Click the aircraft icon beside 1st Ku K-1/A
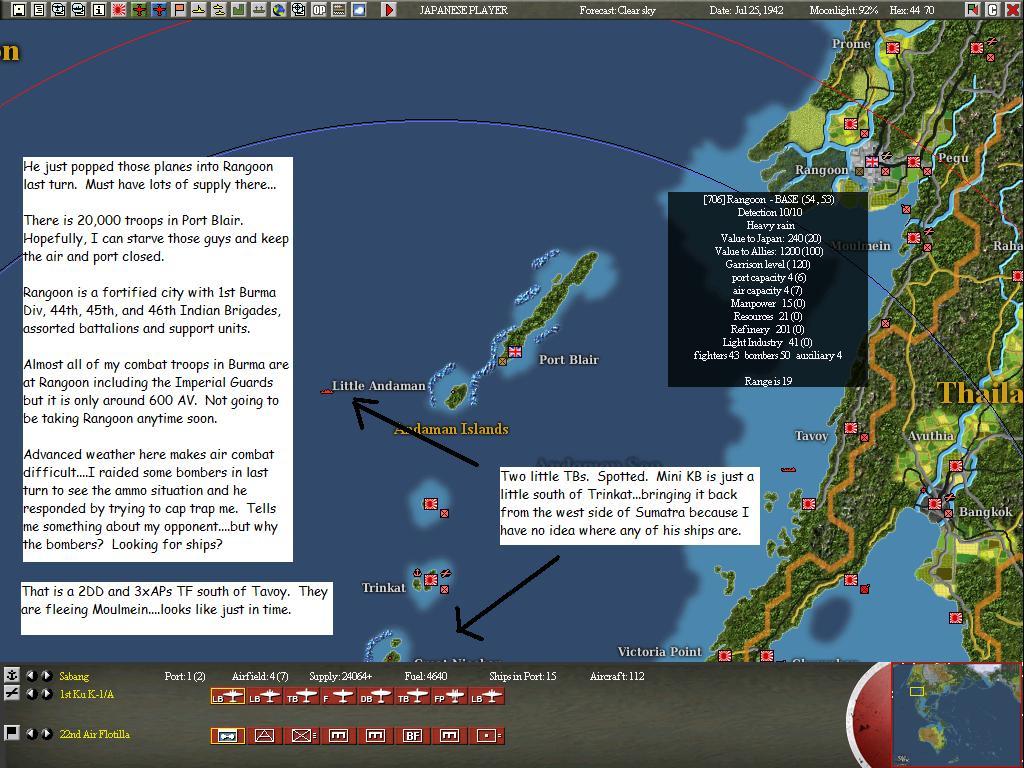1024x768 pixels. pos(11,694)
